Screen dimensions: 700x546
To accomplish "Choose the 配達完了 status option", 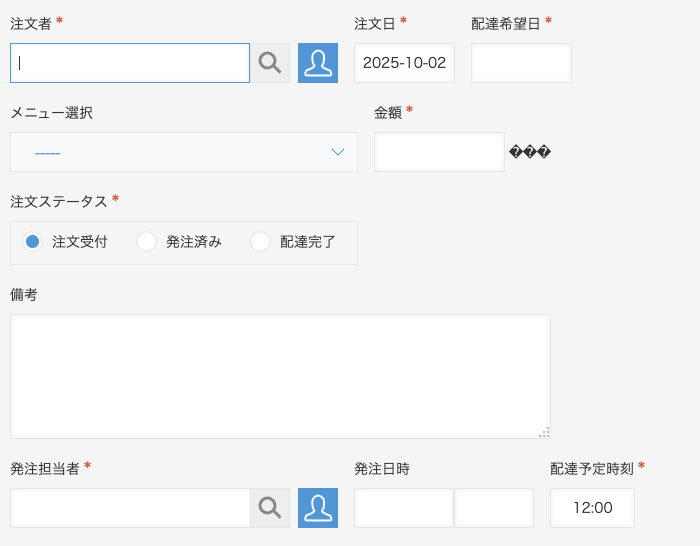I will [x=261, y=241].
